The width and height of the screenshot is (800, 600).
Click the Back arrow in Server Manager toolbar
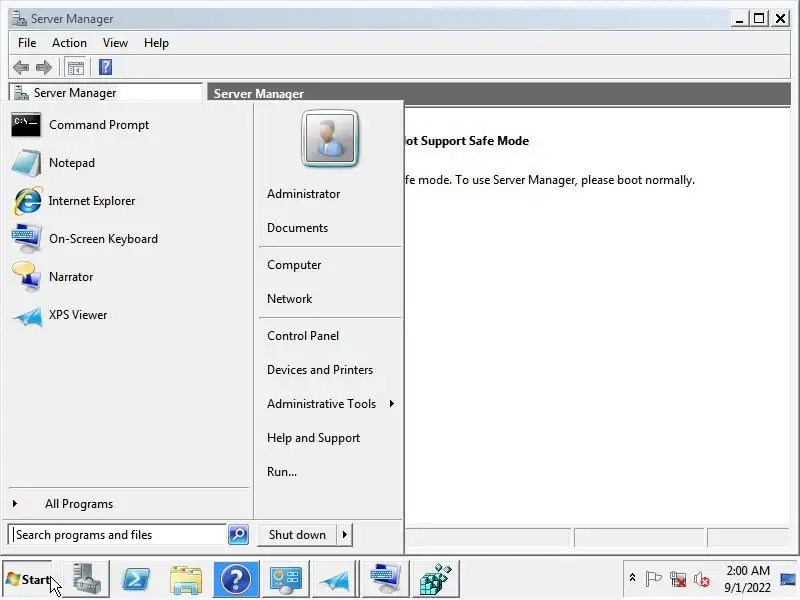(x=21, y=67)
